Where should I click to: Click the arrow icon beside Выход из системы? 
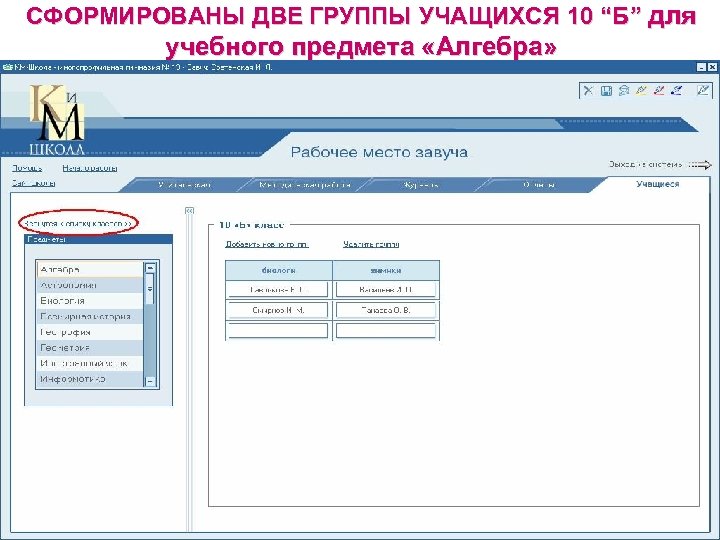pyautogui.click(x=701, y=165)
